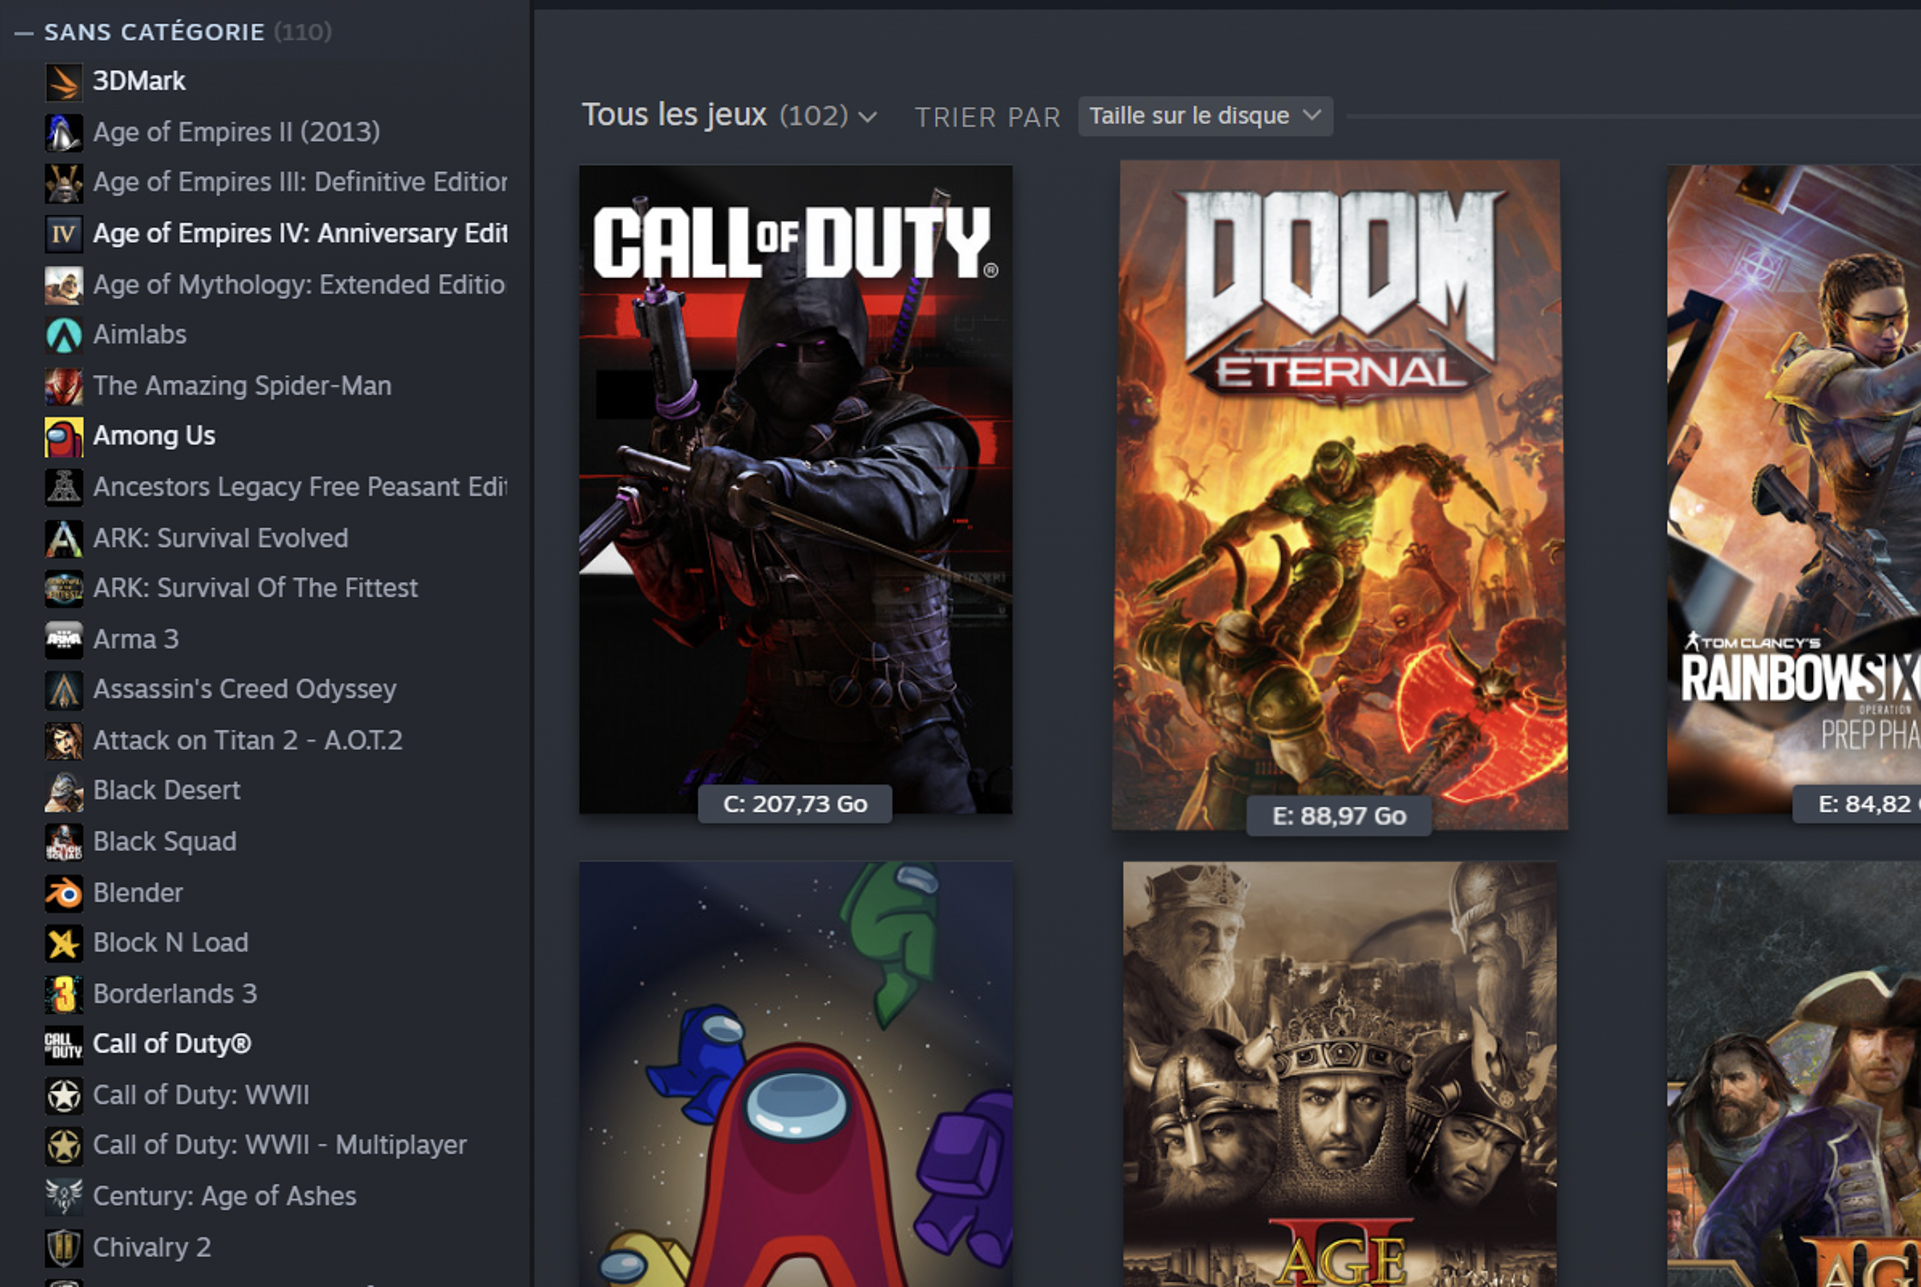Click the Age of Empires II (2013) icon
The width and height of the screenshot is (1921, 1287).
[63, 132]
